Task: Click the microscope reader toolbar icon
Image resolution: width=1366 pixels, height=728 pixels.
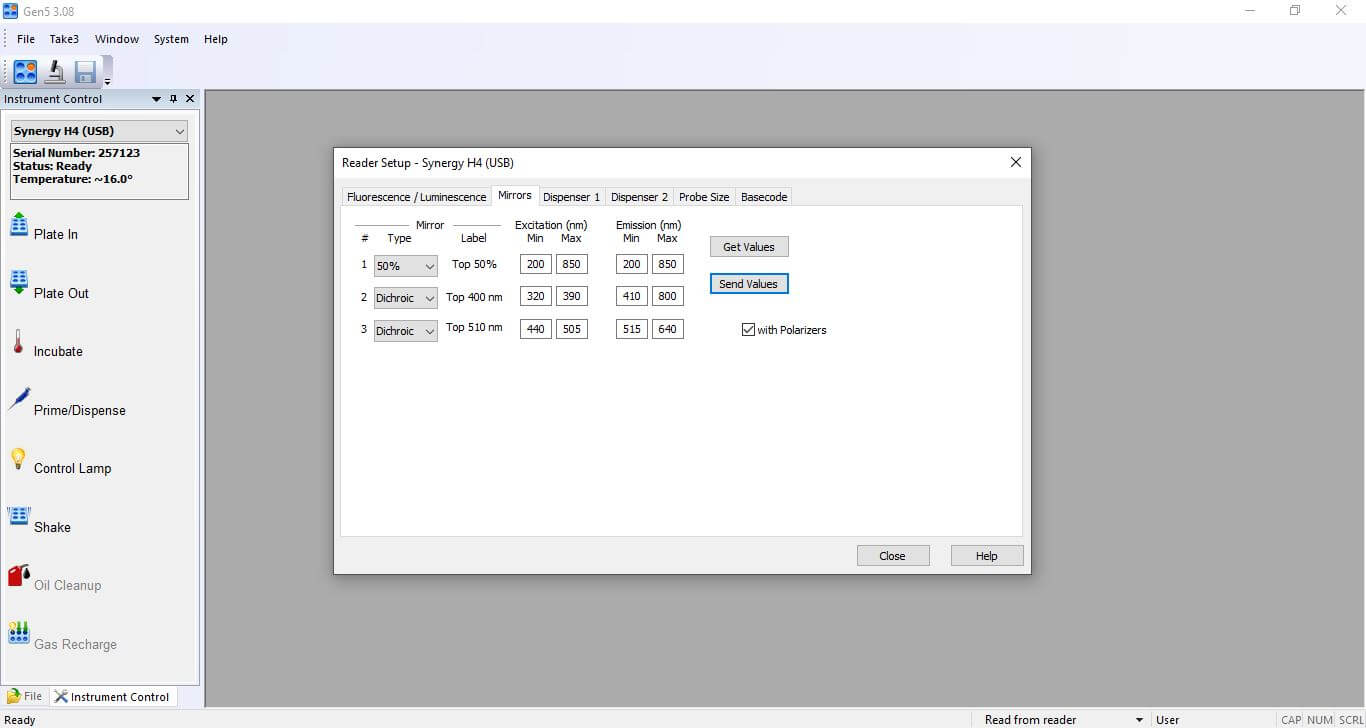Action: pyautogui.click(x=56, y=72)
